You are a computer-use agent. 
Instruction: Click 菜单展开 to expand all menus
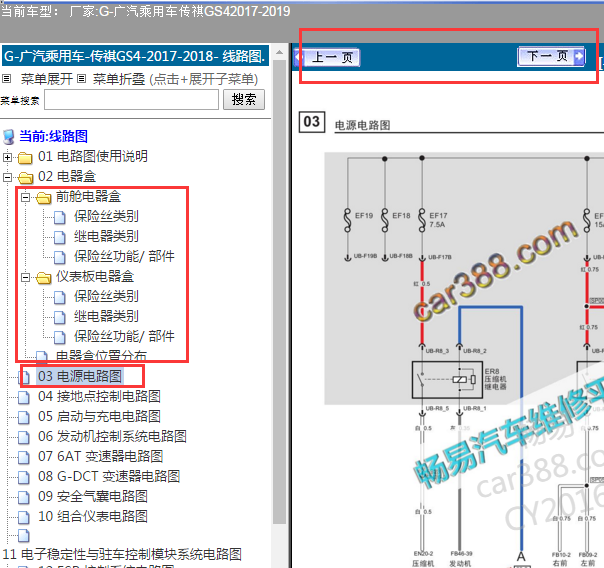47,79
